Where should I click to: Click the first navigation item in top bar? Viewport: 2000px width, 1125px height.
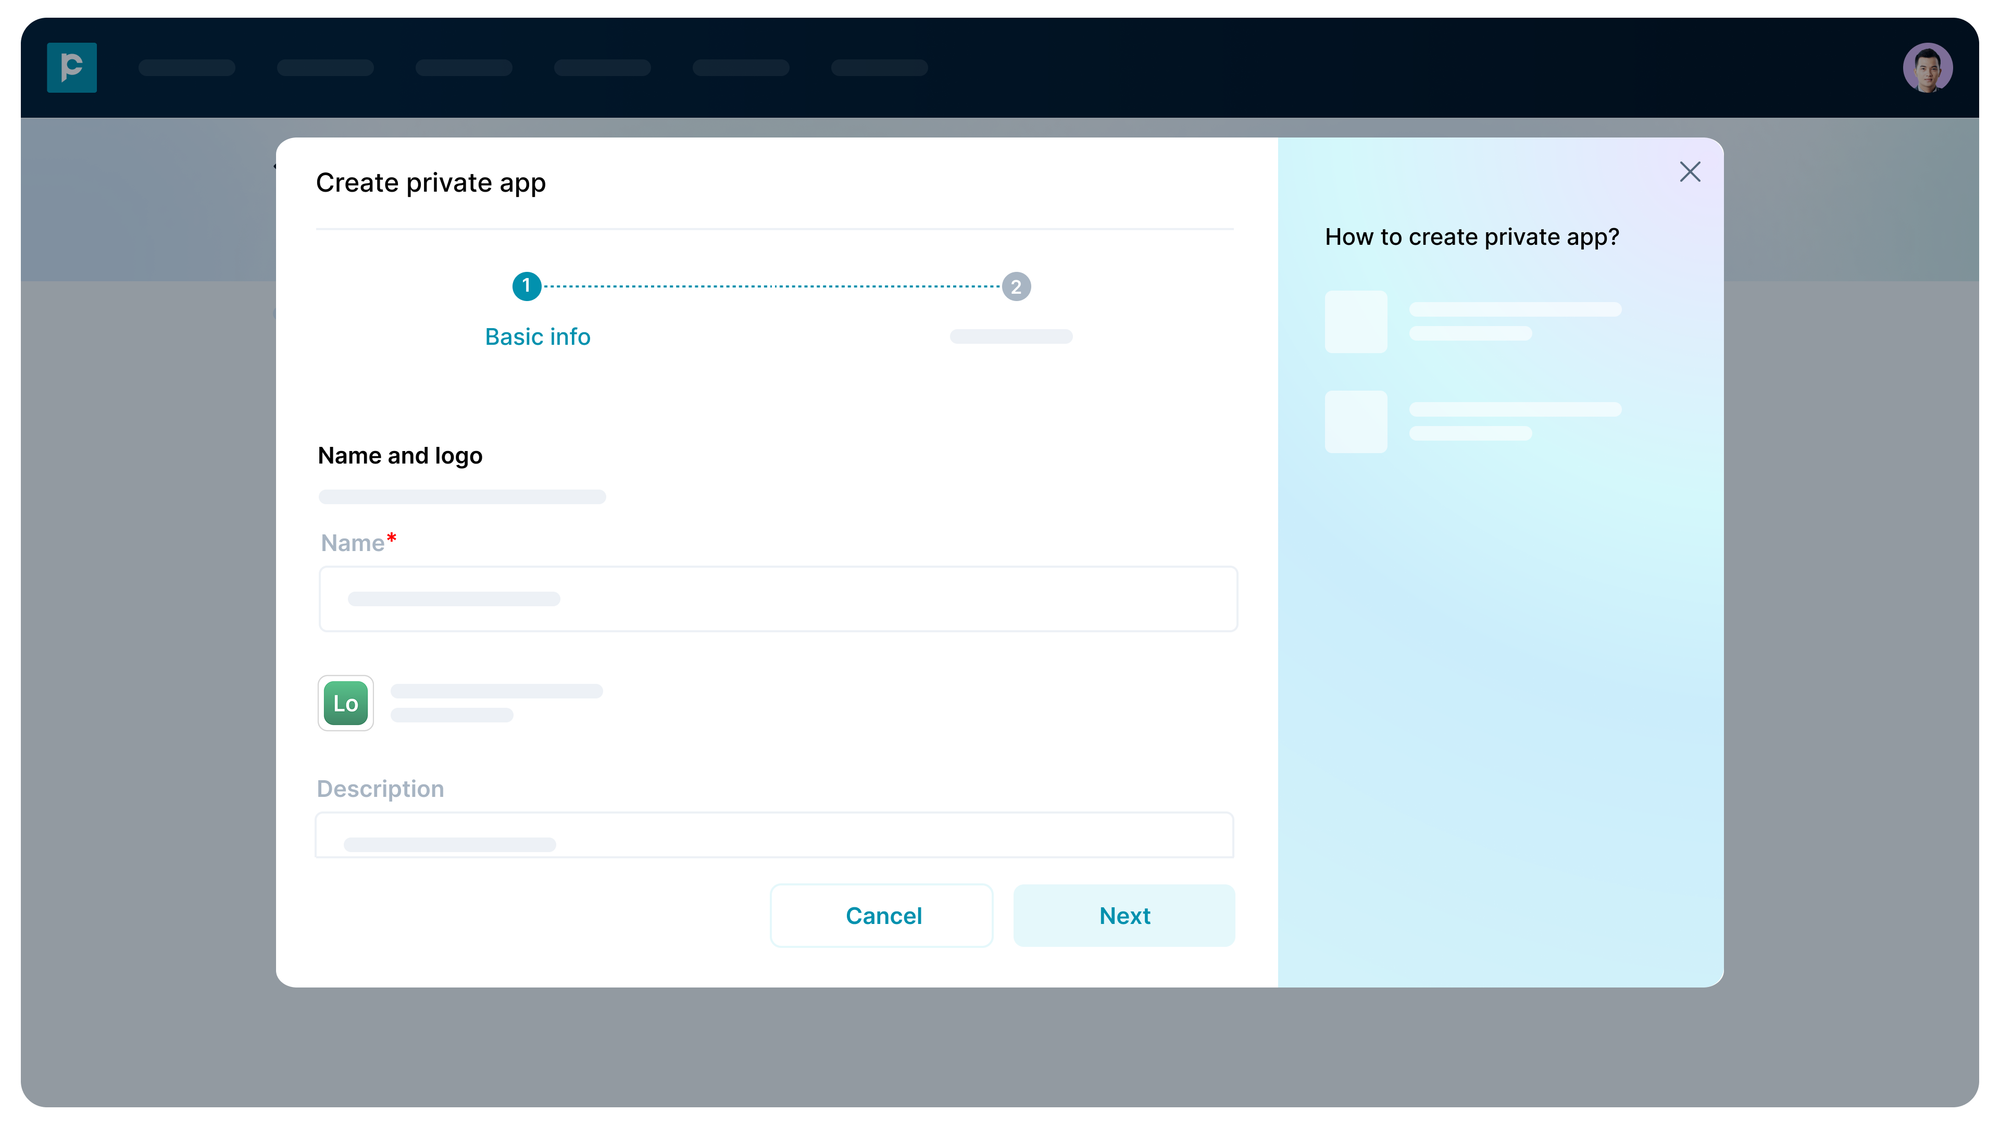(x=186, y=67)
